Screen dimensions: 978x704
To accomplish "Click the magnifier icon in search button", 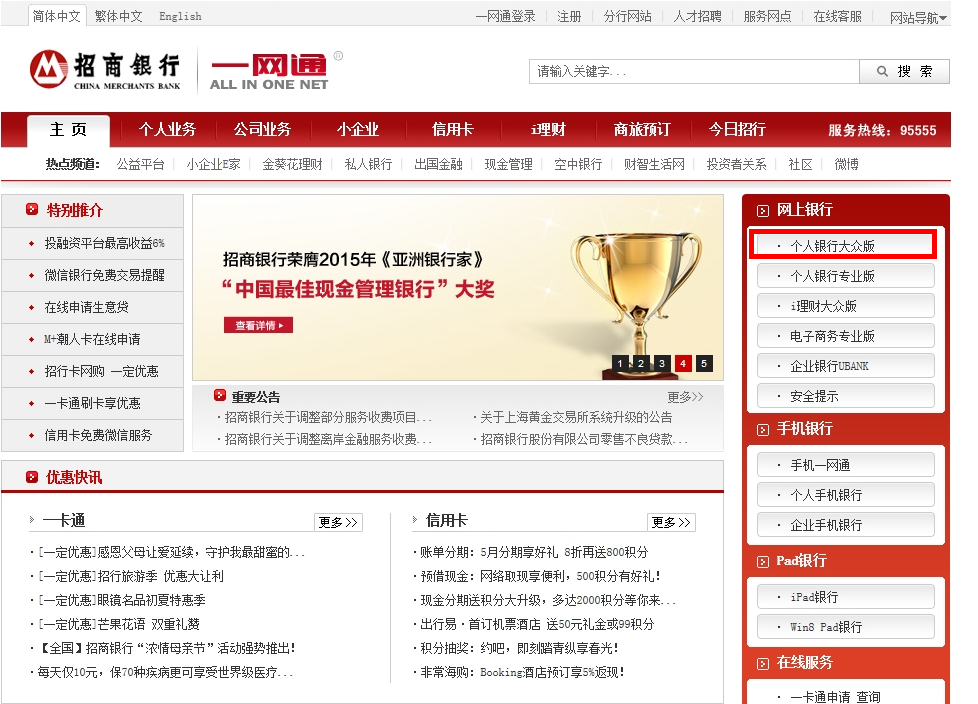I will click(882, 71).
